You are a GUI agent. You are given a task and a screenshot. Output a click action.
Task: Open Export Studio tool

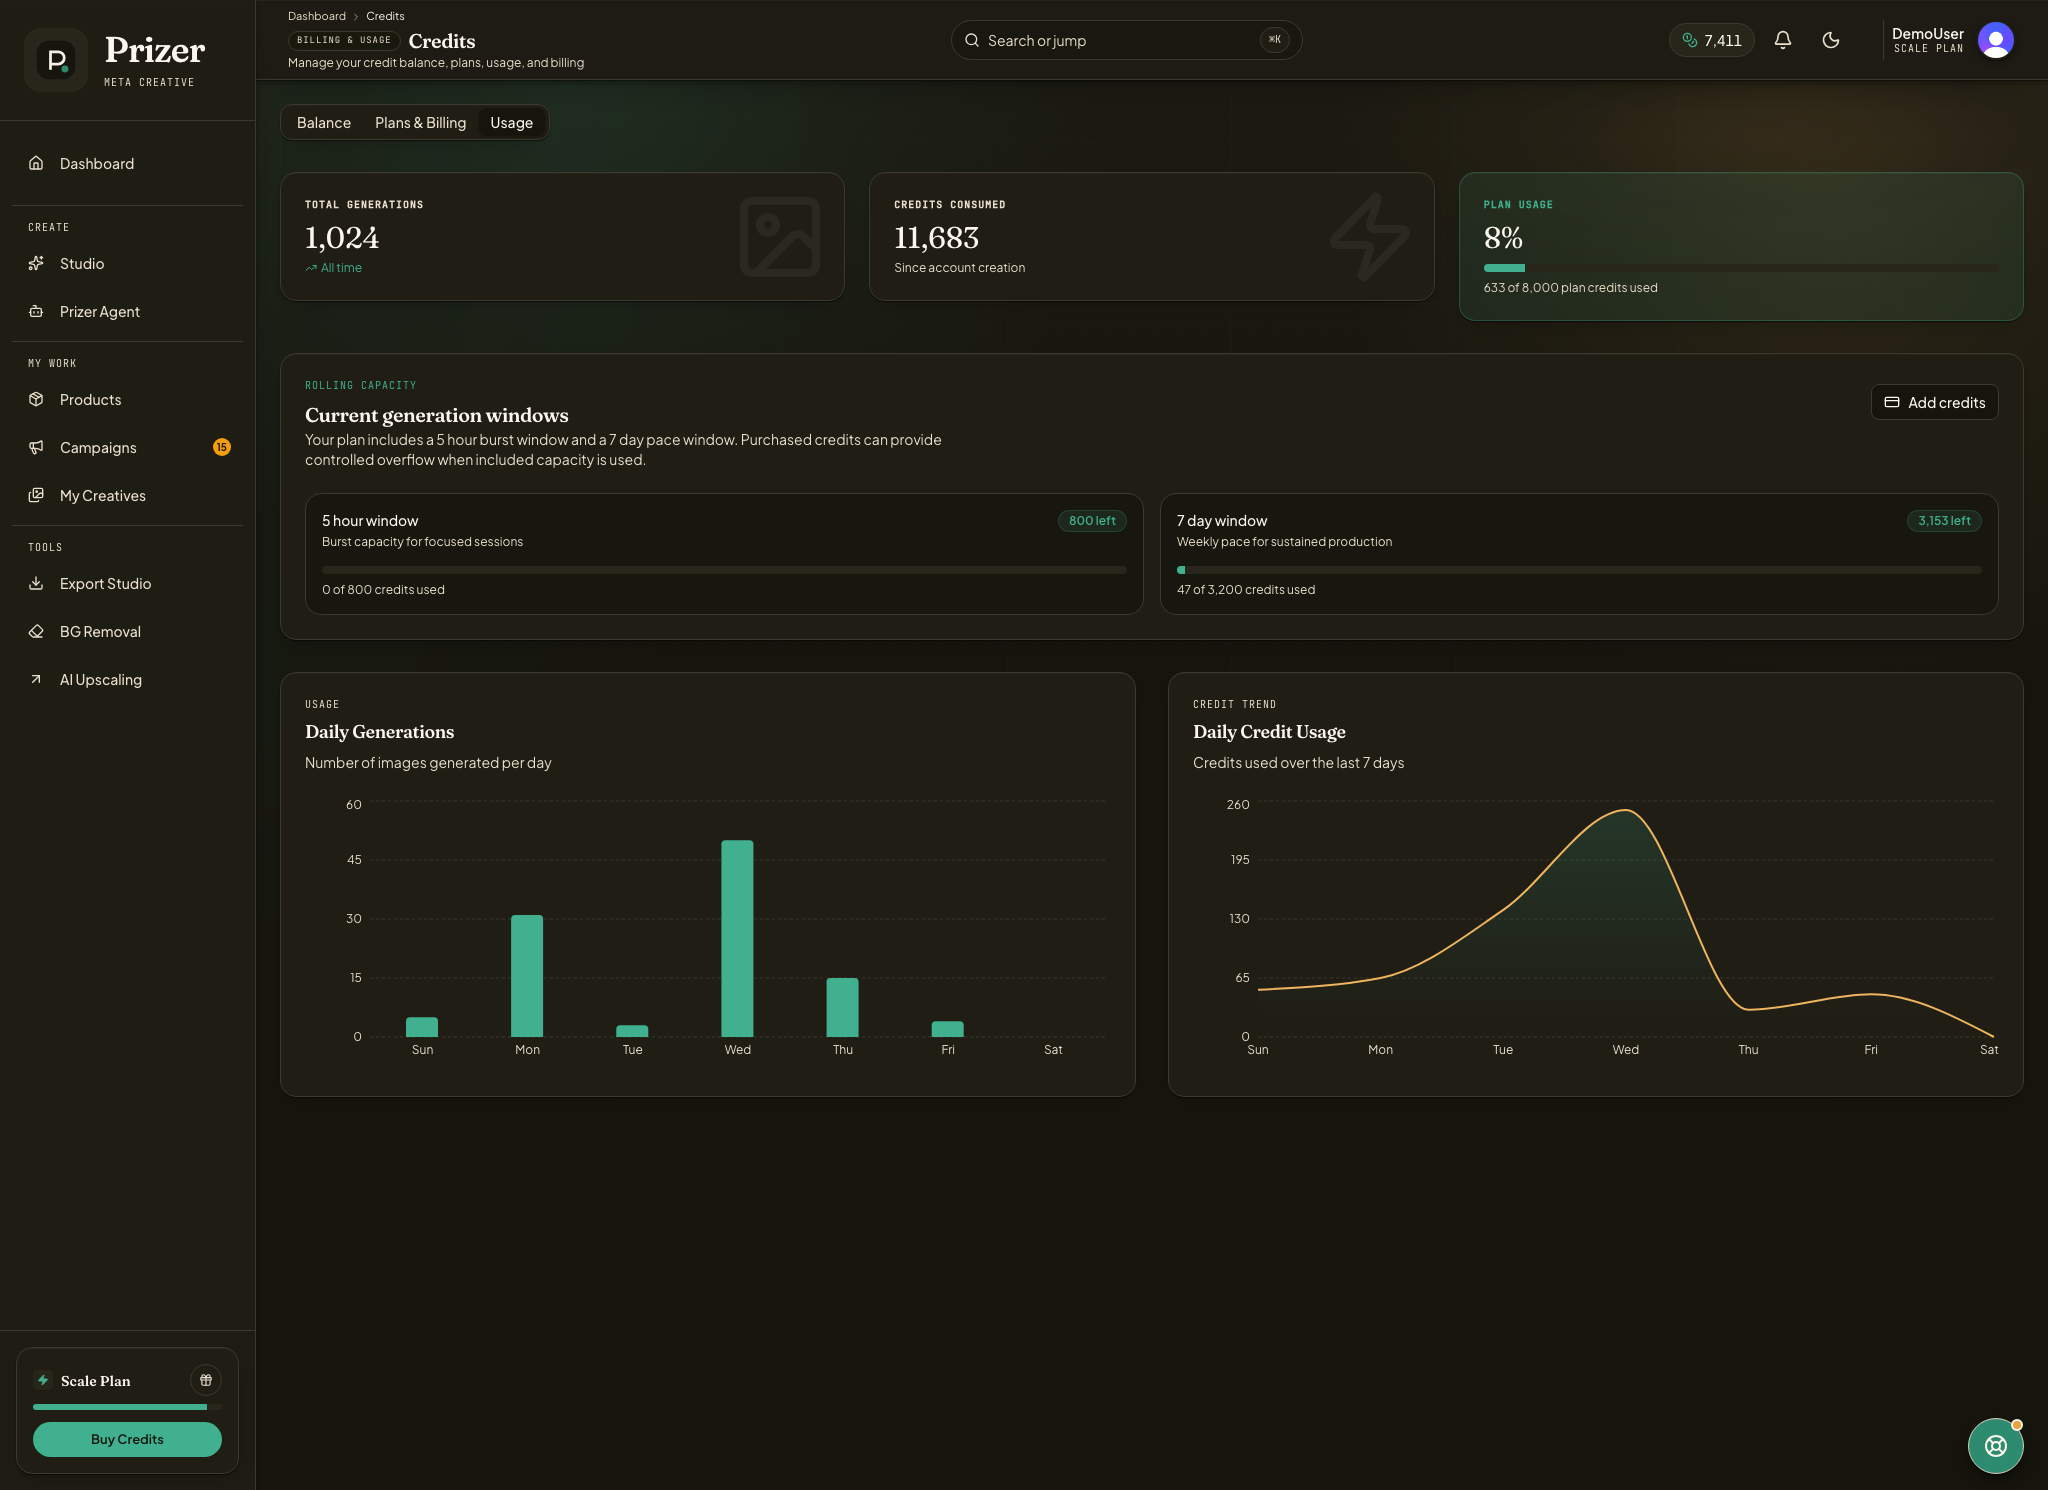point(127,583)
